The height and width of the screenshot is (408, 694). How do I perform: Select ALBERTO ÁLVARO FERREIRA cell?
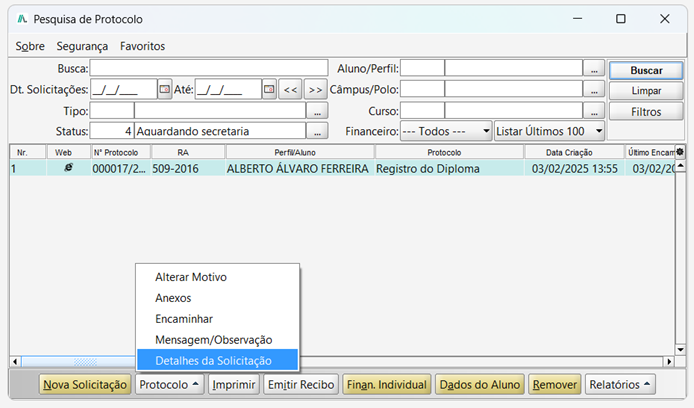point(300,169)
